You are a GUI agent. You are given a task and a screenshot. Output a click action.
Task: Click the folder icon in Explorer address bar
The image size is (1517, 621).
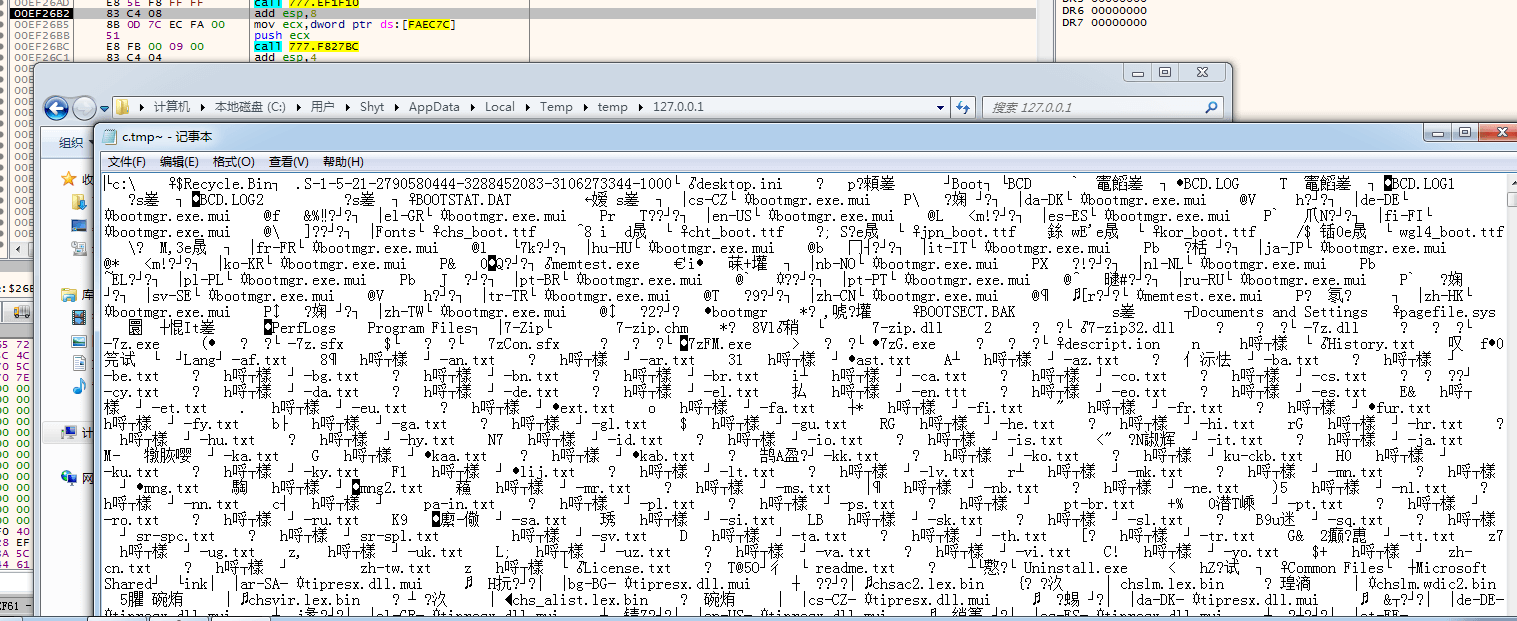(x=123, y=107)
